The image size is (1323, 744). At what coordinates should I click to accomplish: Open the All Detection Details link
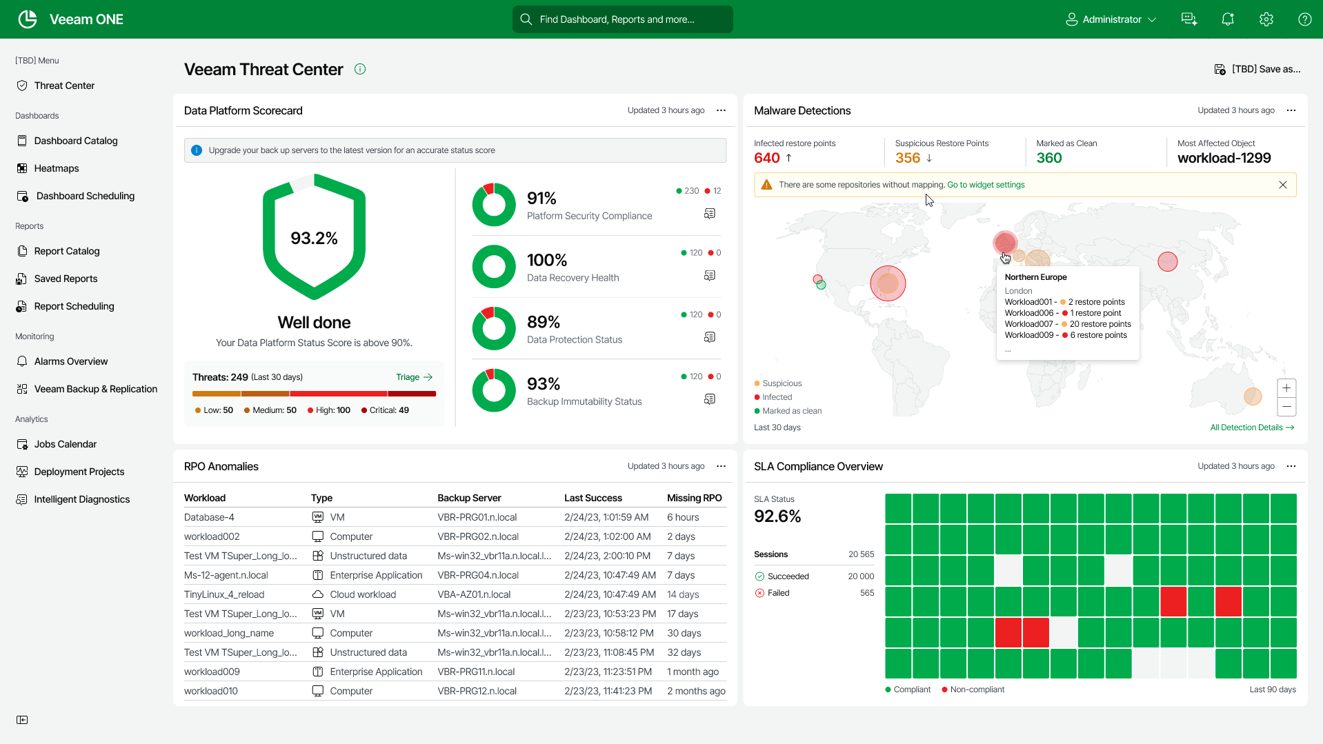click(x=1251, y=427)
